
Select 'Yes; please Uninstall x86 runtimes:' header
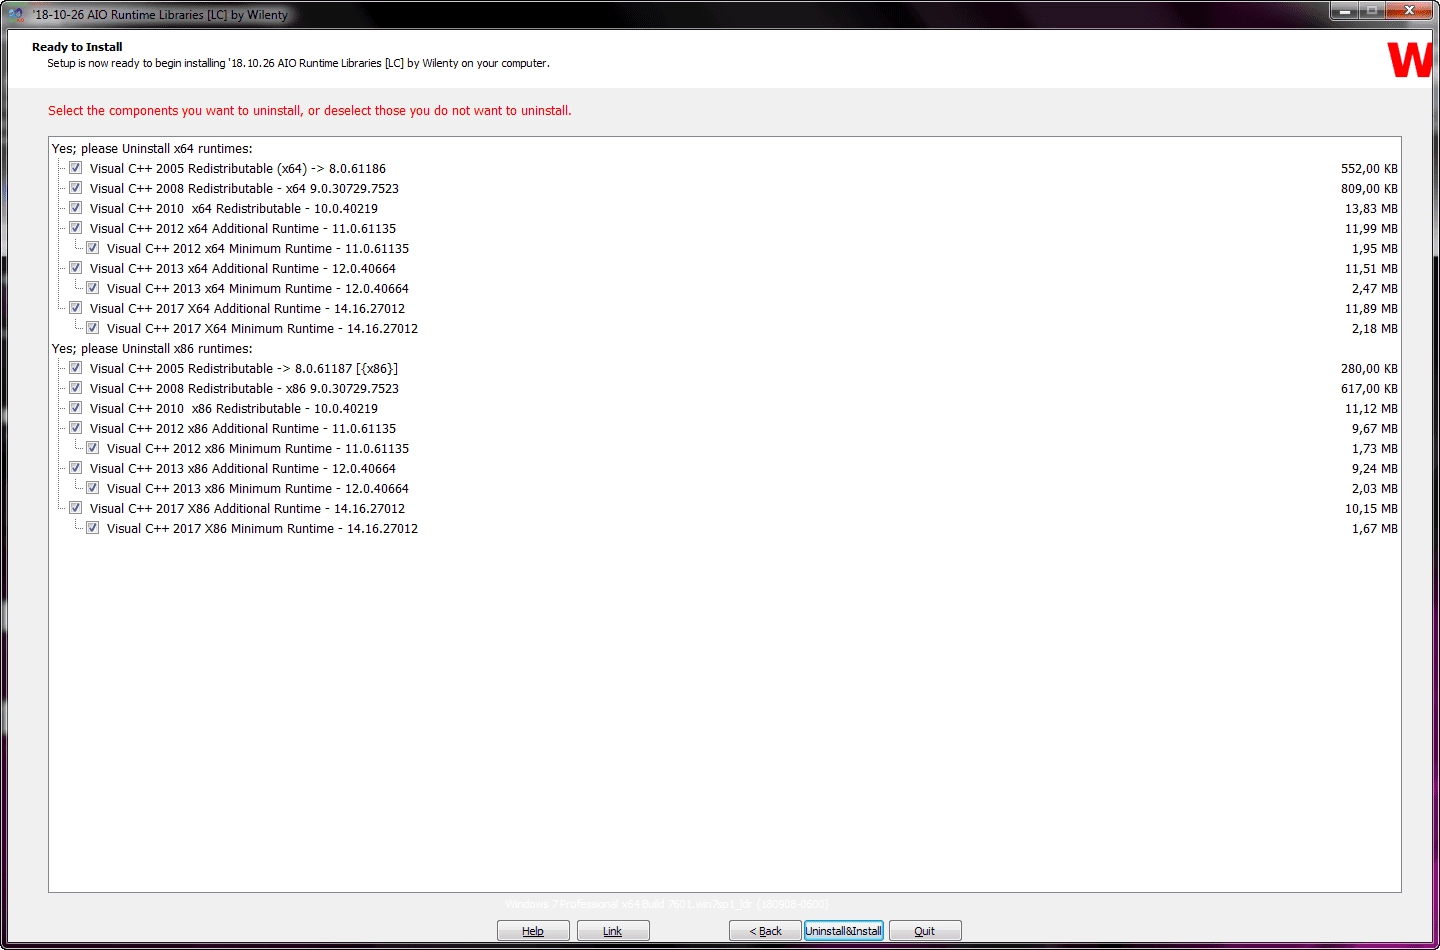tap(152, 349)
